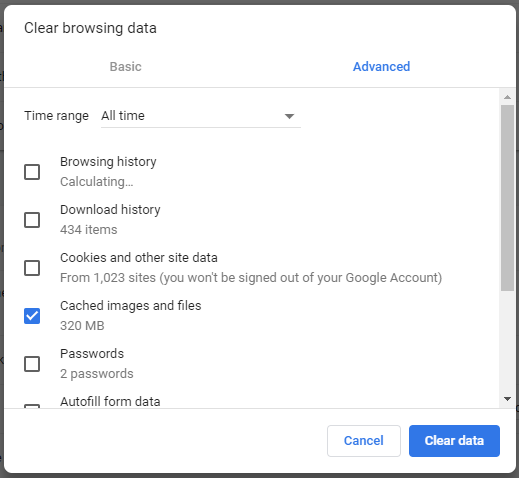
Task: Tick Cookies and other site data checkbox
Action: coord(32,268)
